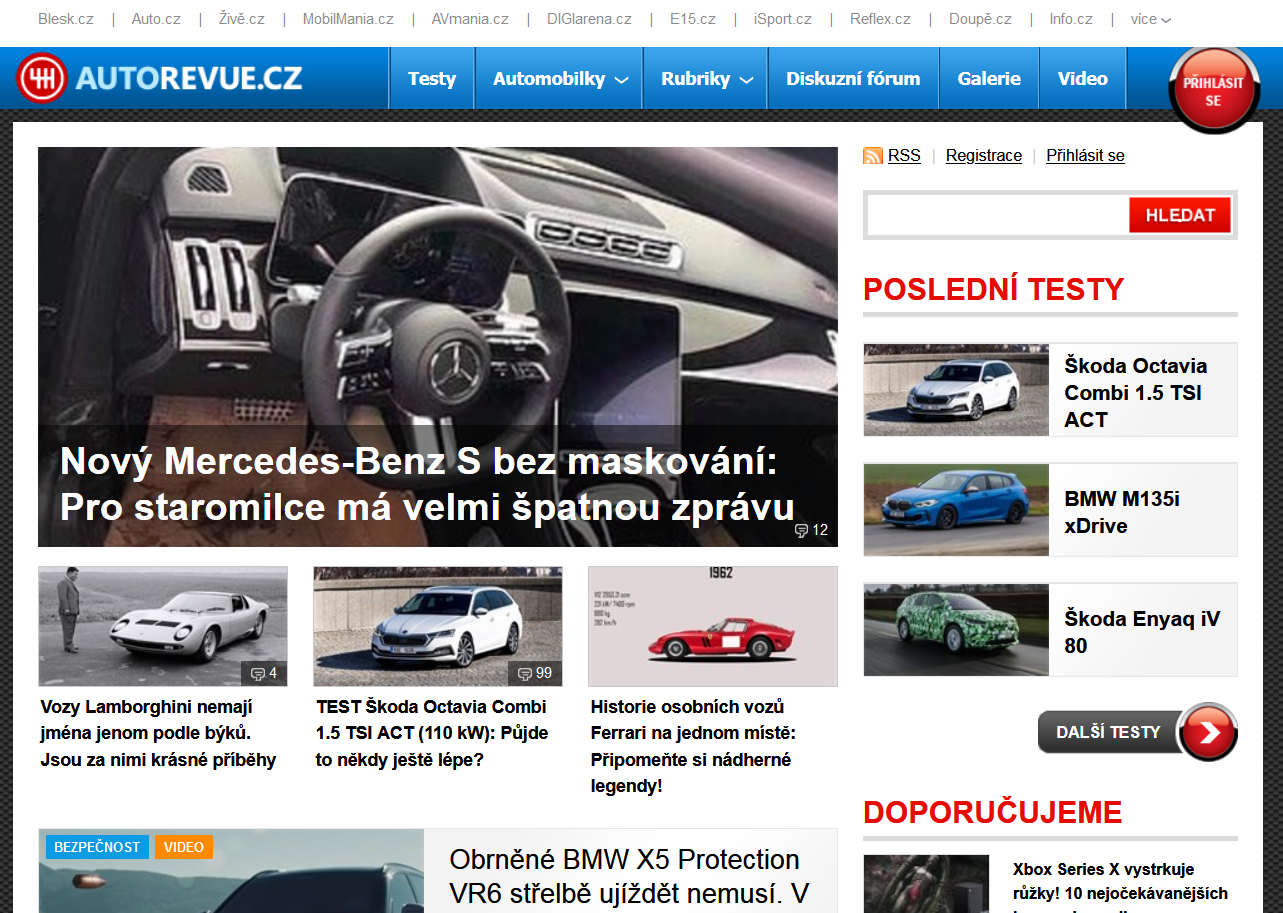Screen dimensions: 1283x913
Task: Click the POSLEDNÍ TESTY heading
Action: coord(994,290)
